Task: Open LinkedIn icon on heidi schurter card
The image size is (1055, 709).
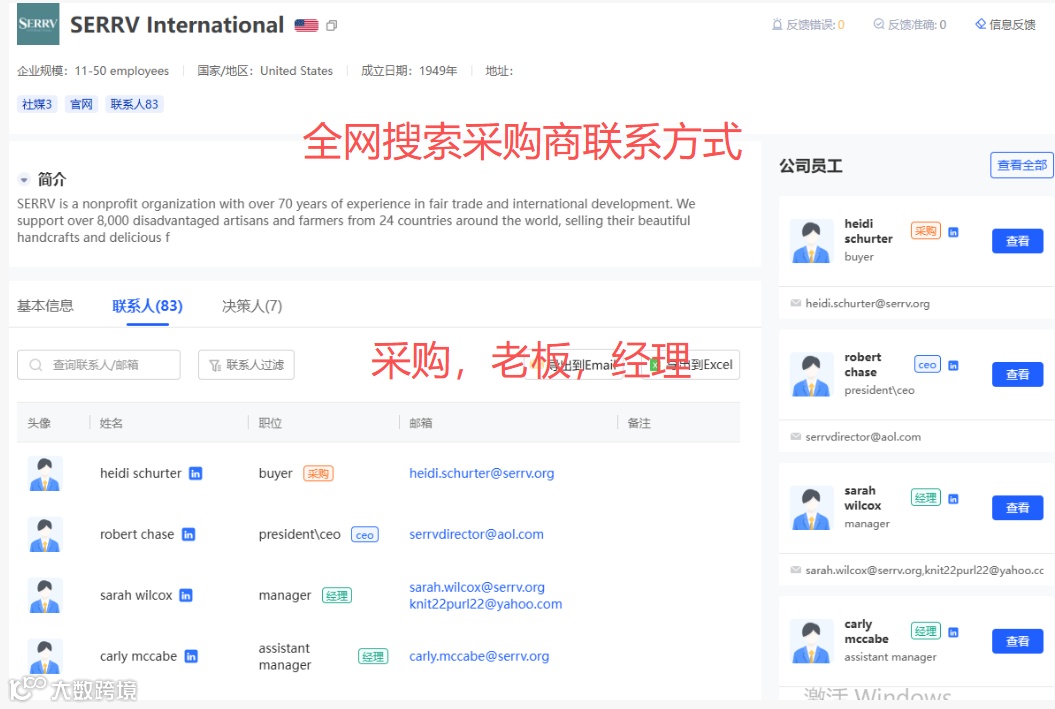Action: (953, 232)
